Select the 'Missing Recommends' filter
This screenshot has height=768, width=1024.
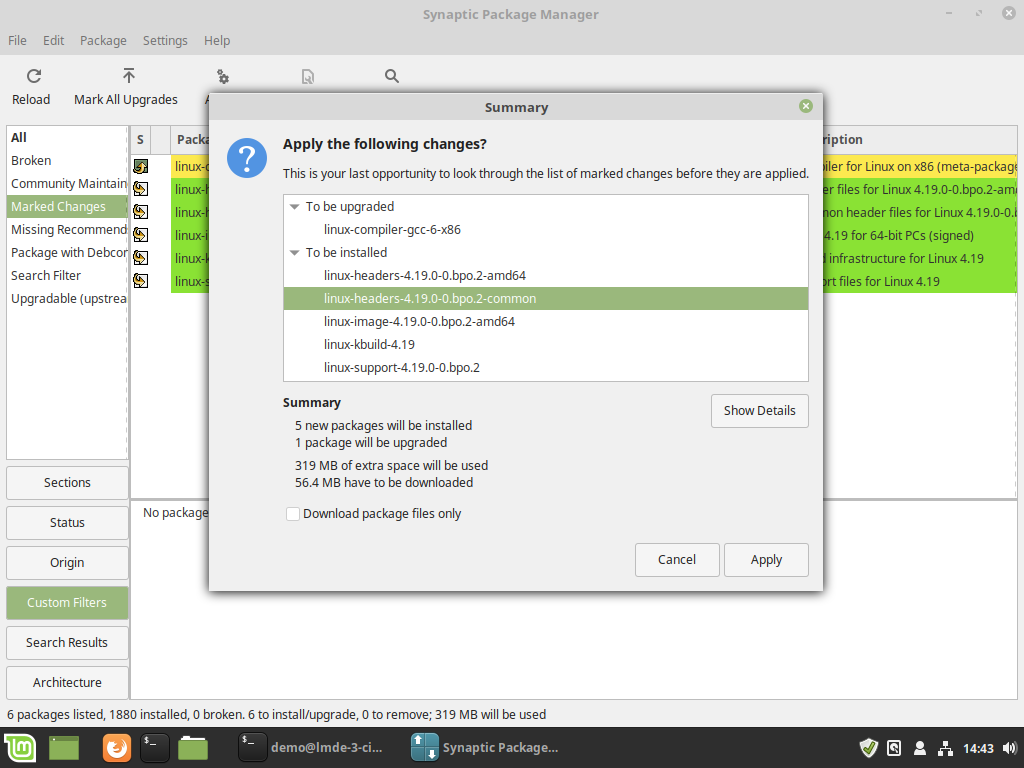67,229
